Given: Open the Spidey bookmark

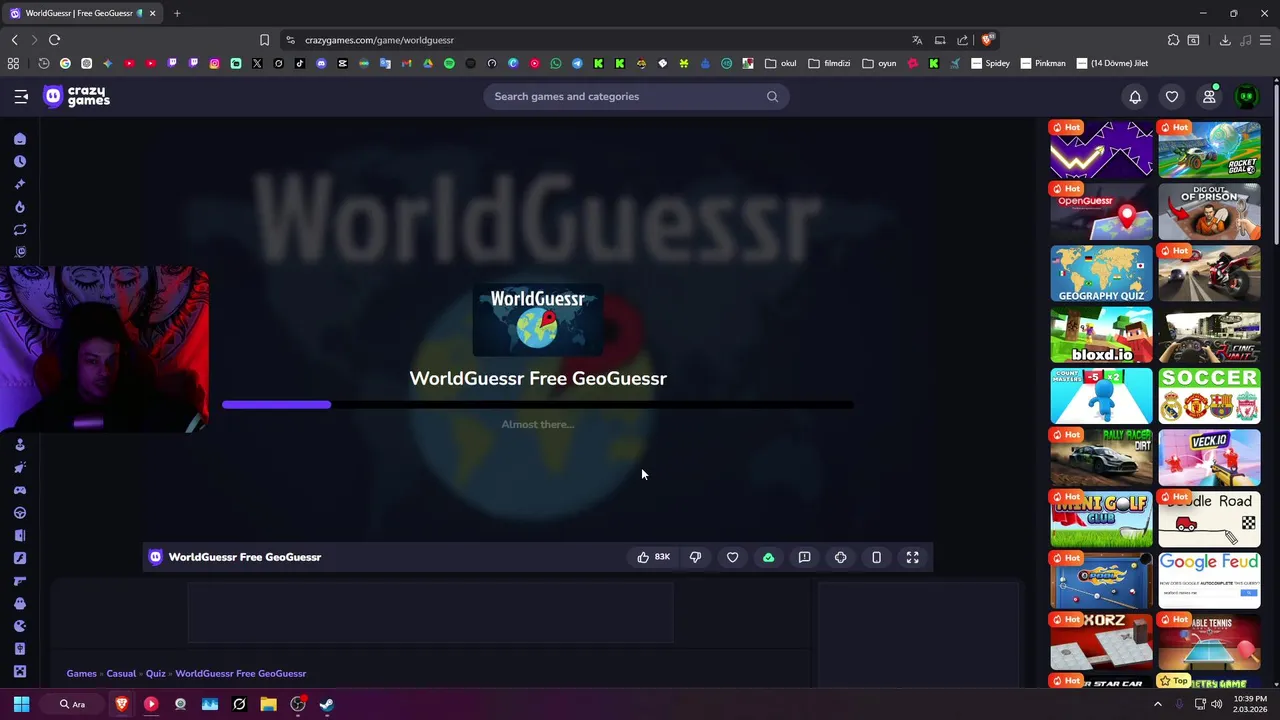Looking at the screenshot, I should coord(990,63).
